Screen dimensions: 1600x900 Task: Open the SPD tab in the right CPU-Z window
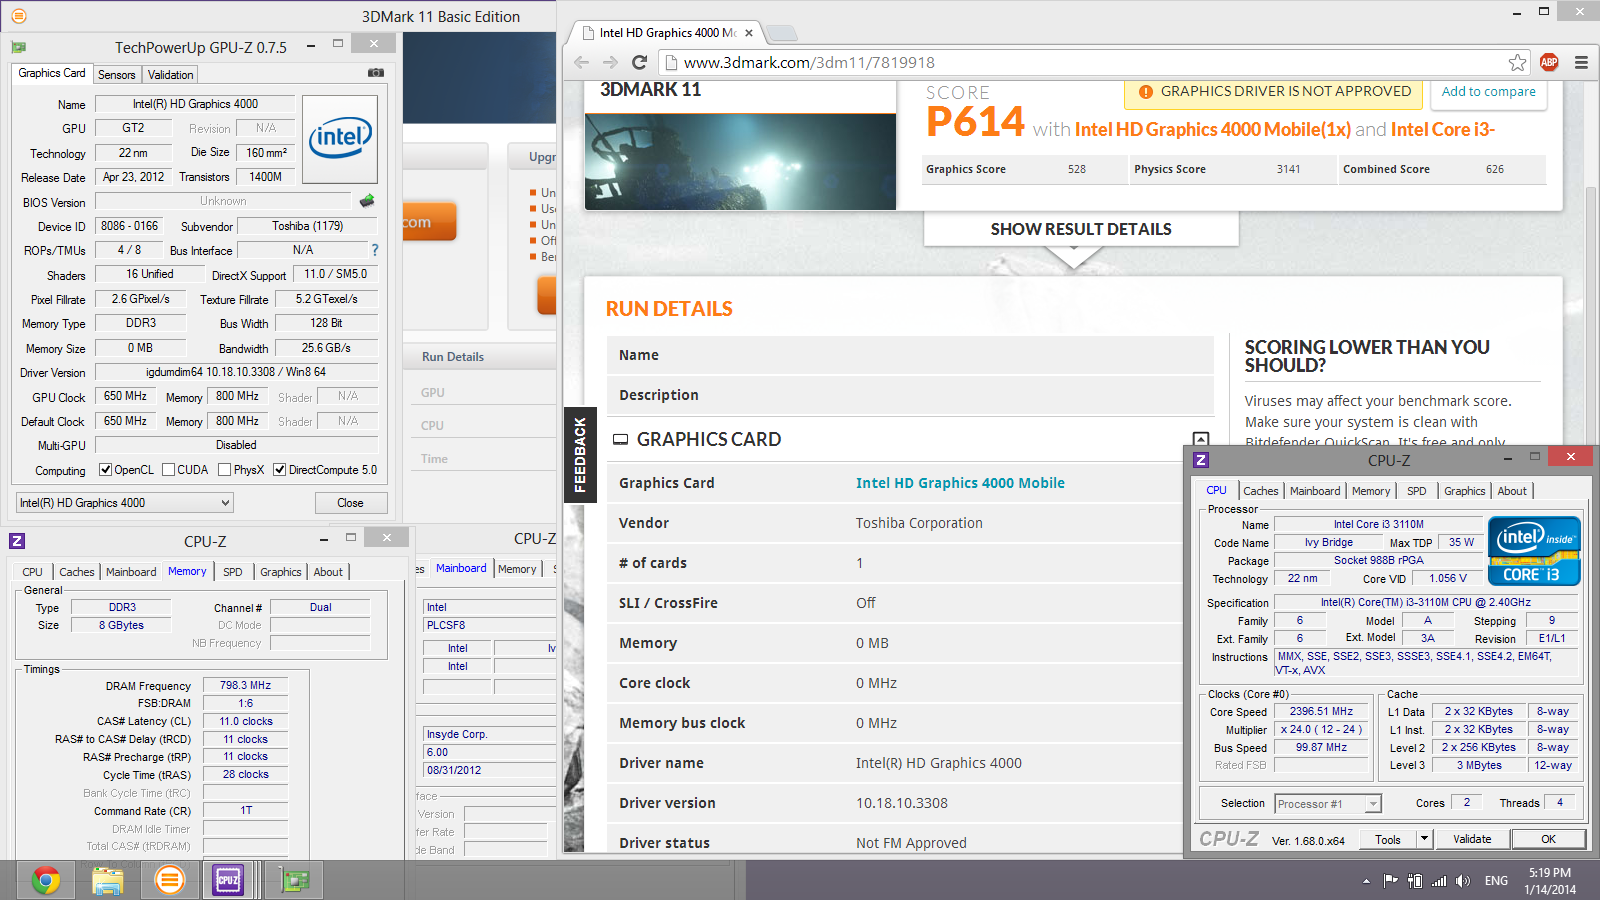pos(1417,491)
